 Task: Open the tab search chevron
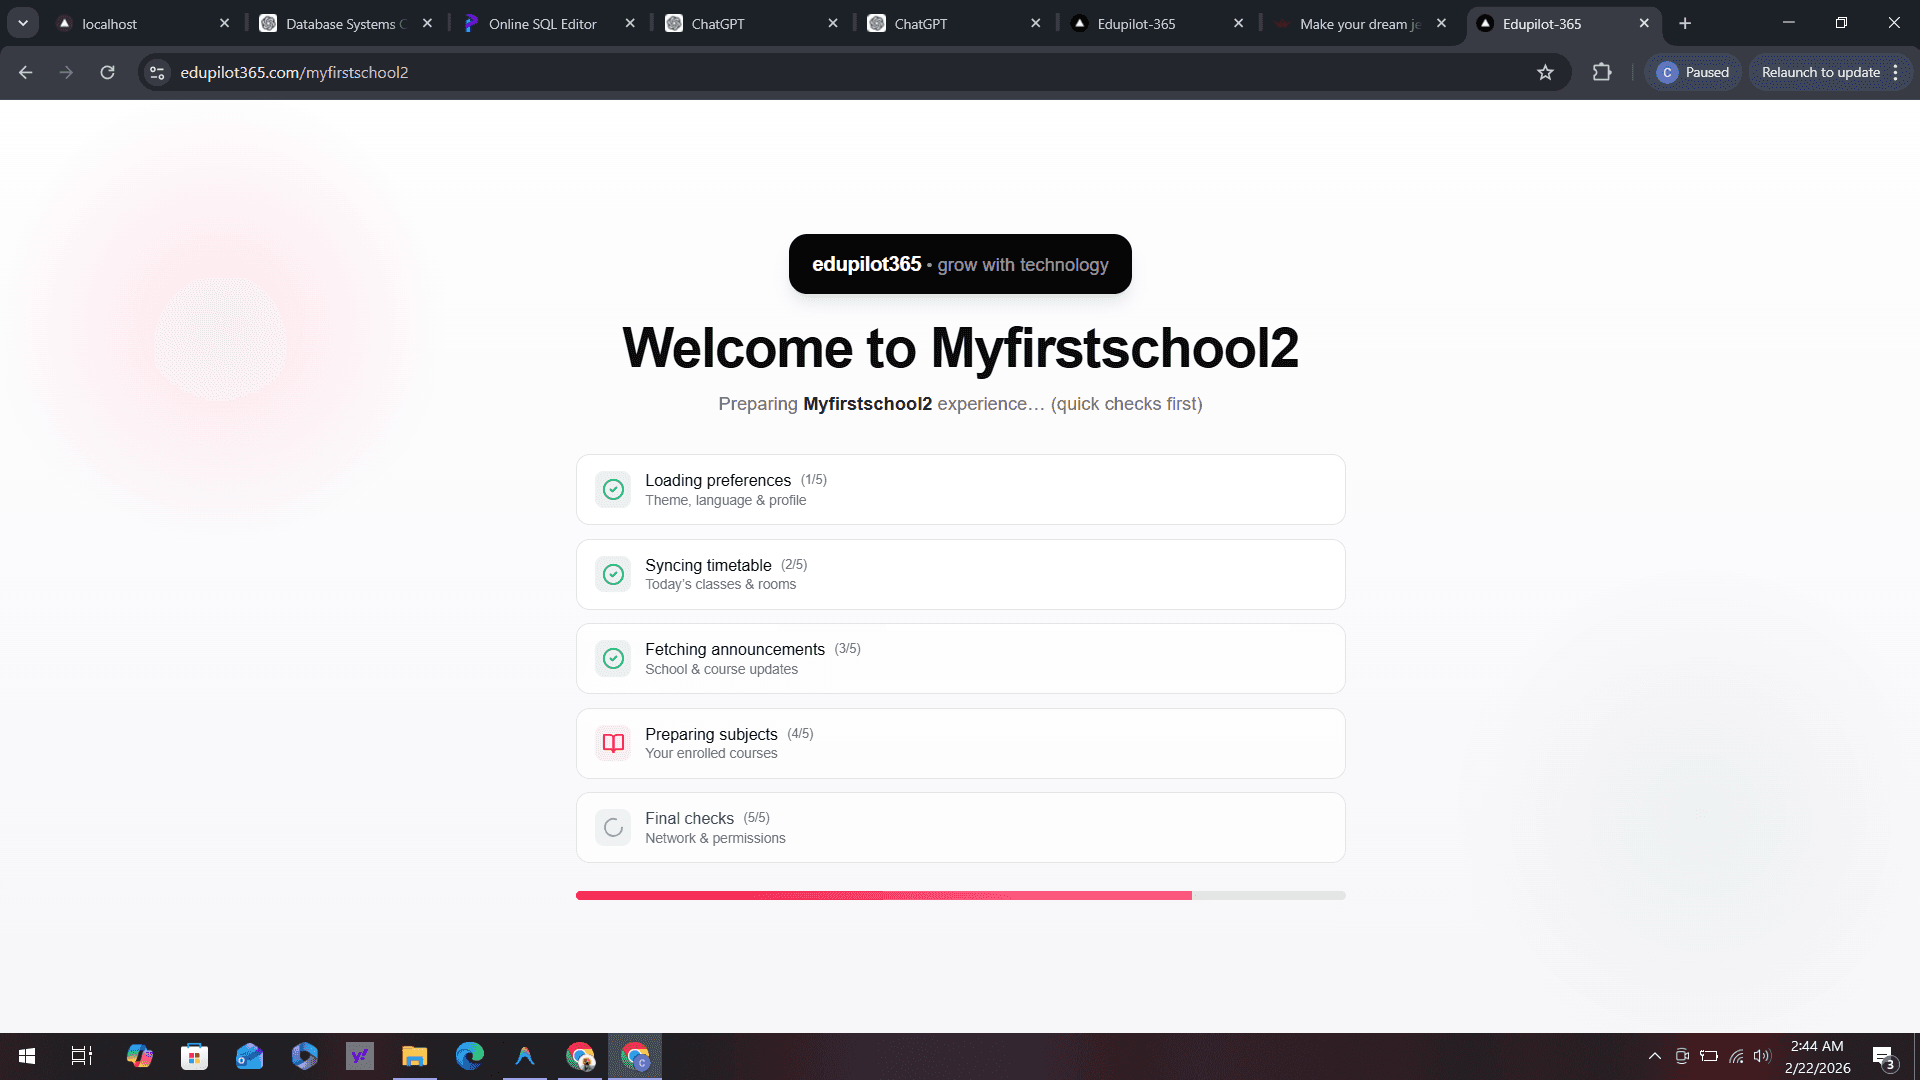tap(22, 22)
